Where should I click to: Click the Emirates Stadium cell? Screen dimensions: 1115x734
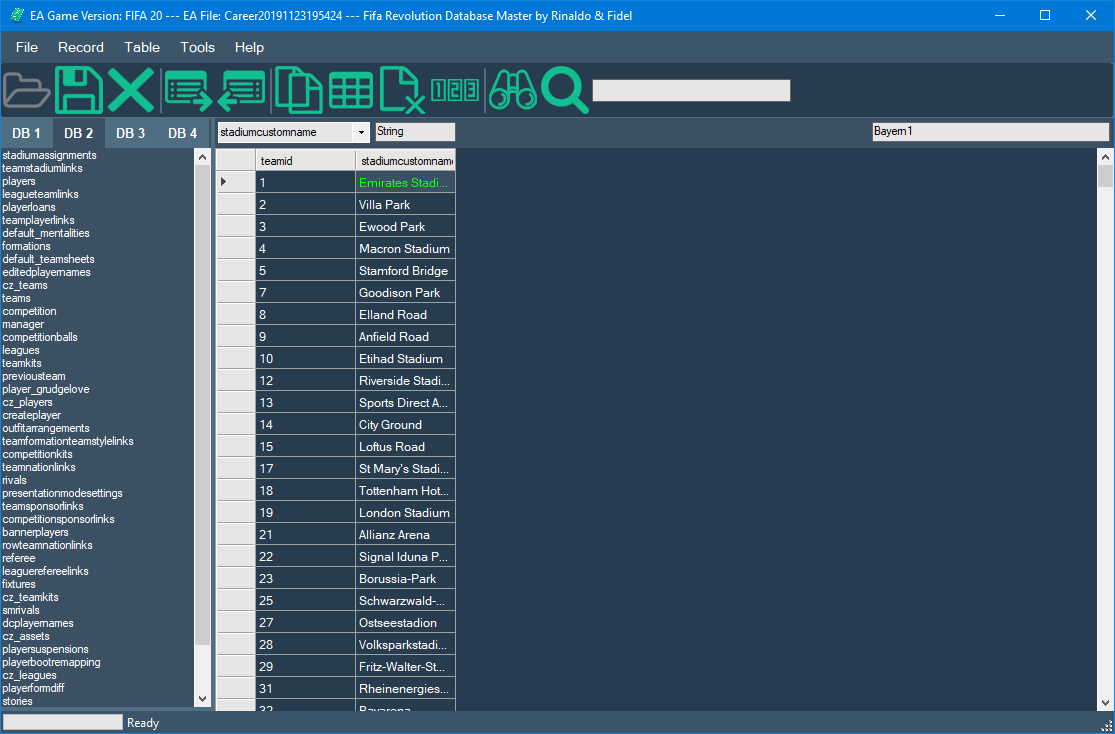[405, 183]
